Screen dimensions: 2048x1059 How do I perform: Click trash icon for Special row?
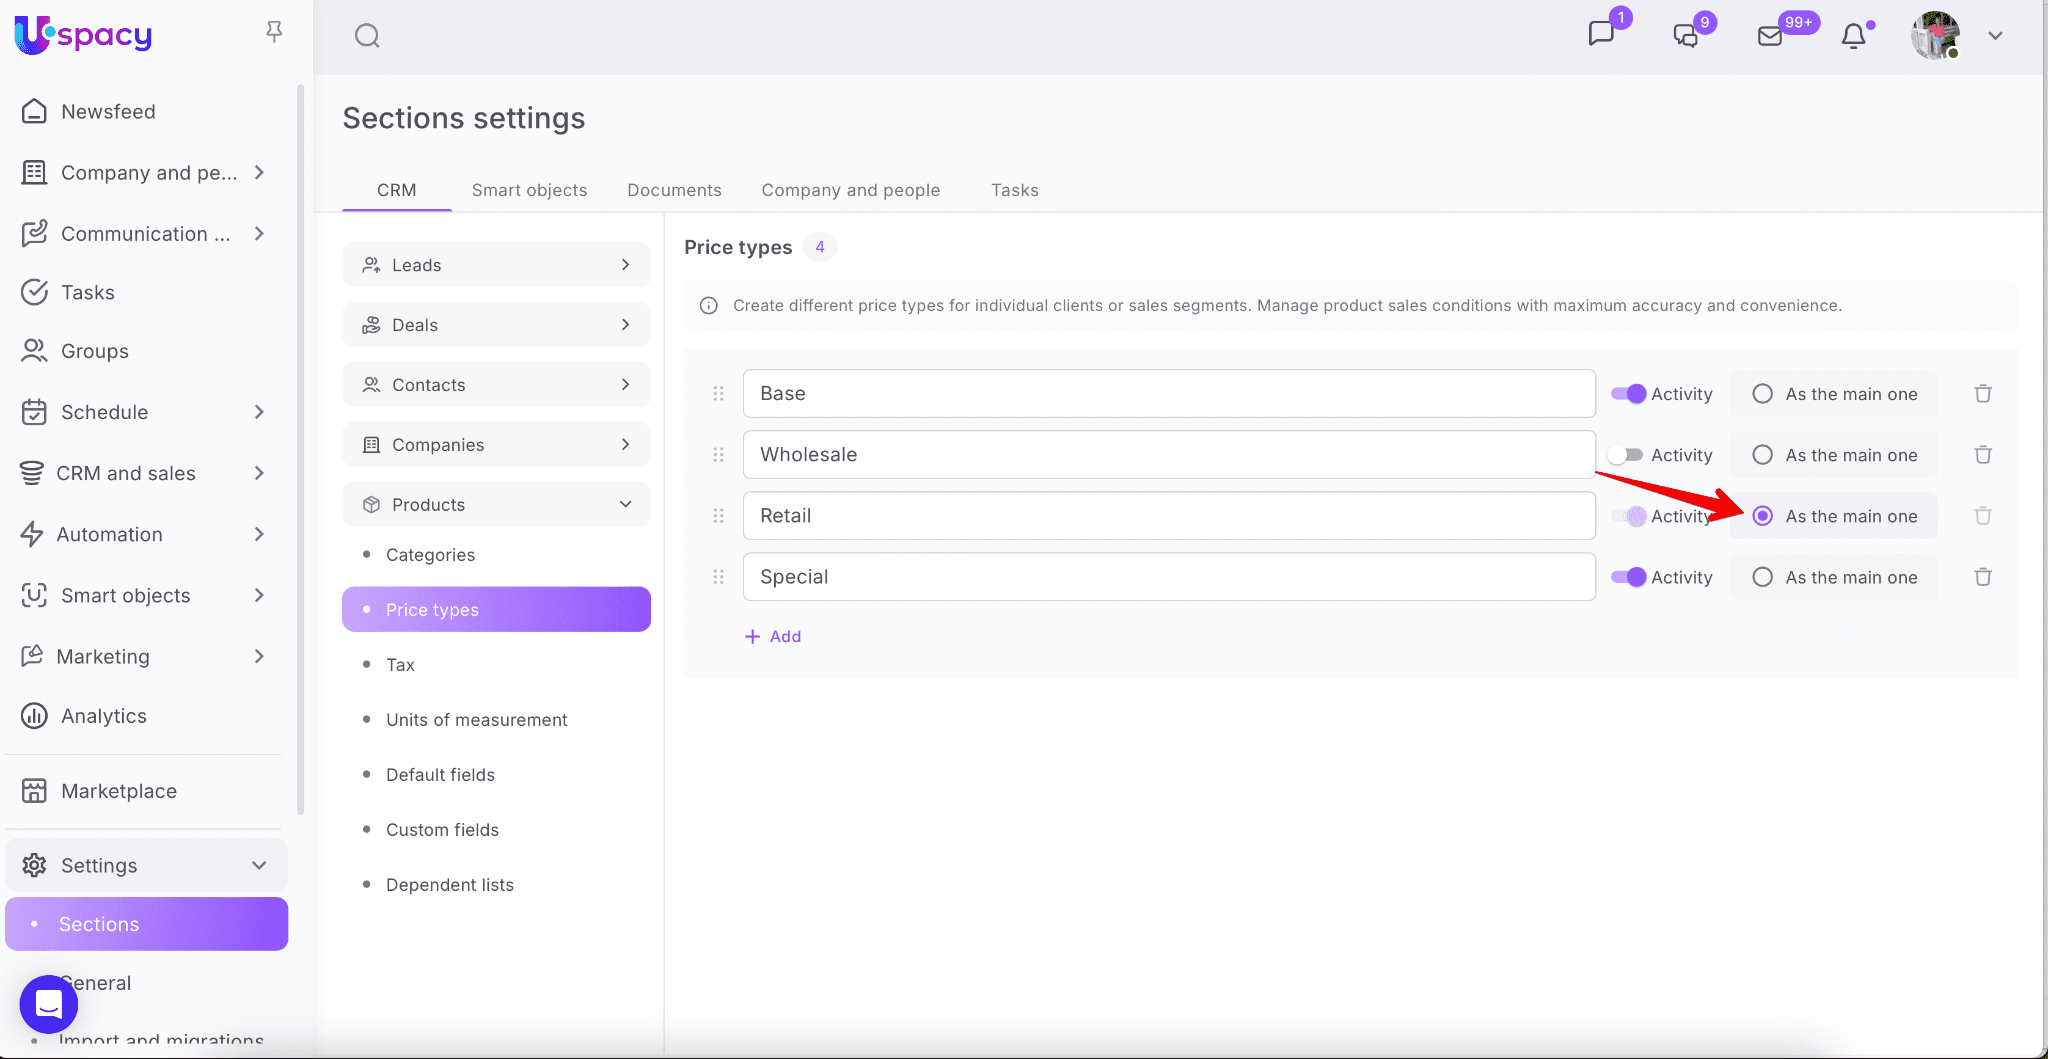[x=1983, y=577]
